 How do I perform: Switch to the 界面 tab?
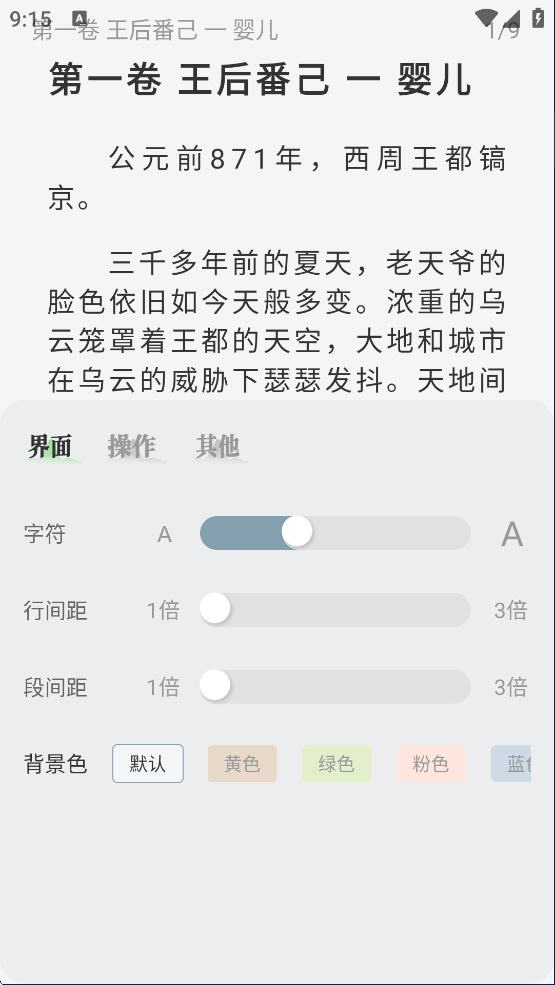coord(50,447)
